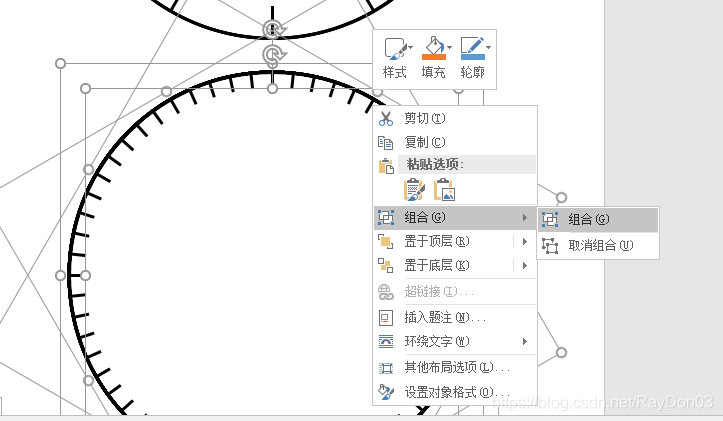The width and height of the screenshot is (723, 421).
Task: Click the group icon beside 组合(G) menu entry
Action: [385, 217]
